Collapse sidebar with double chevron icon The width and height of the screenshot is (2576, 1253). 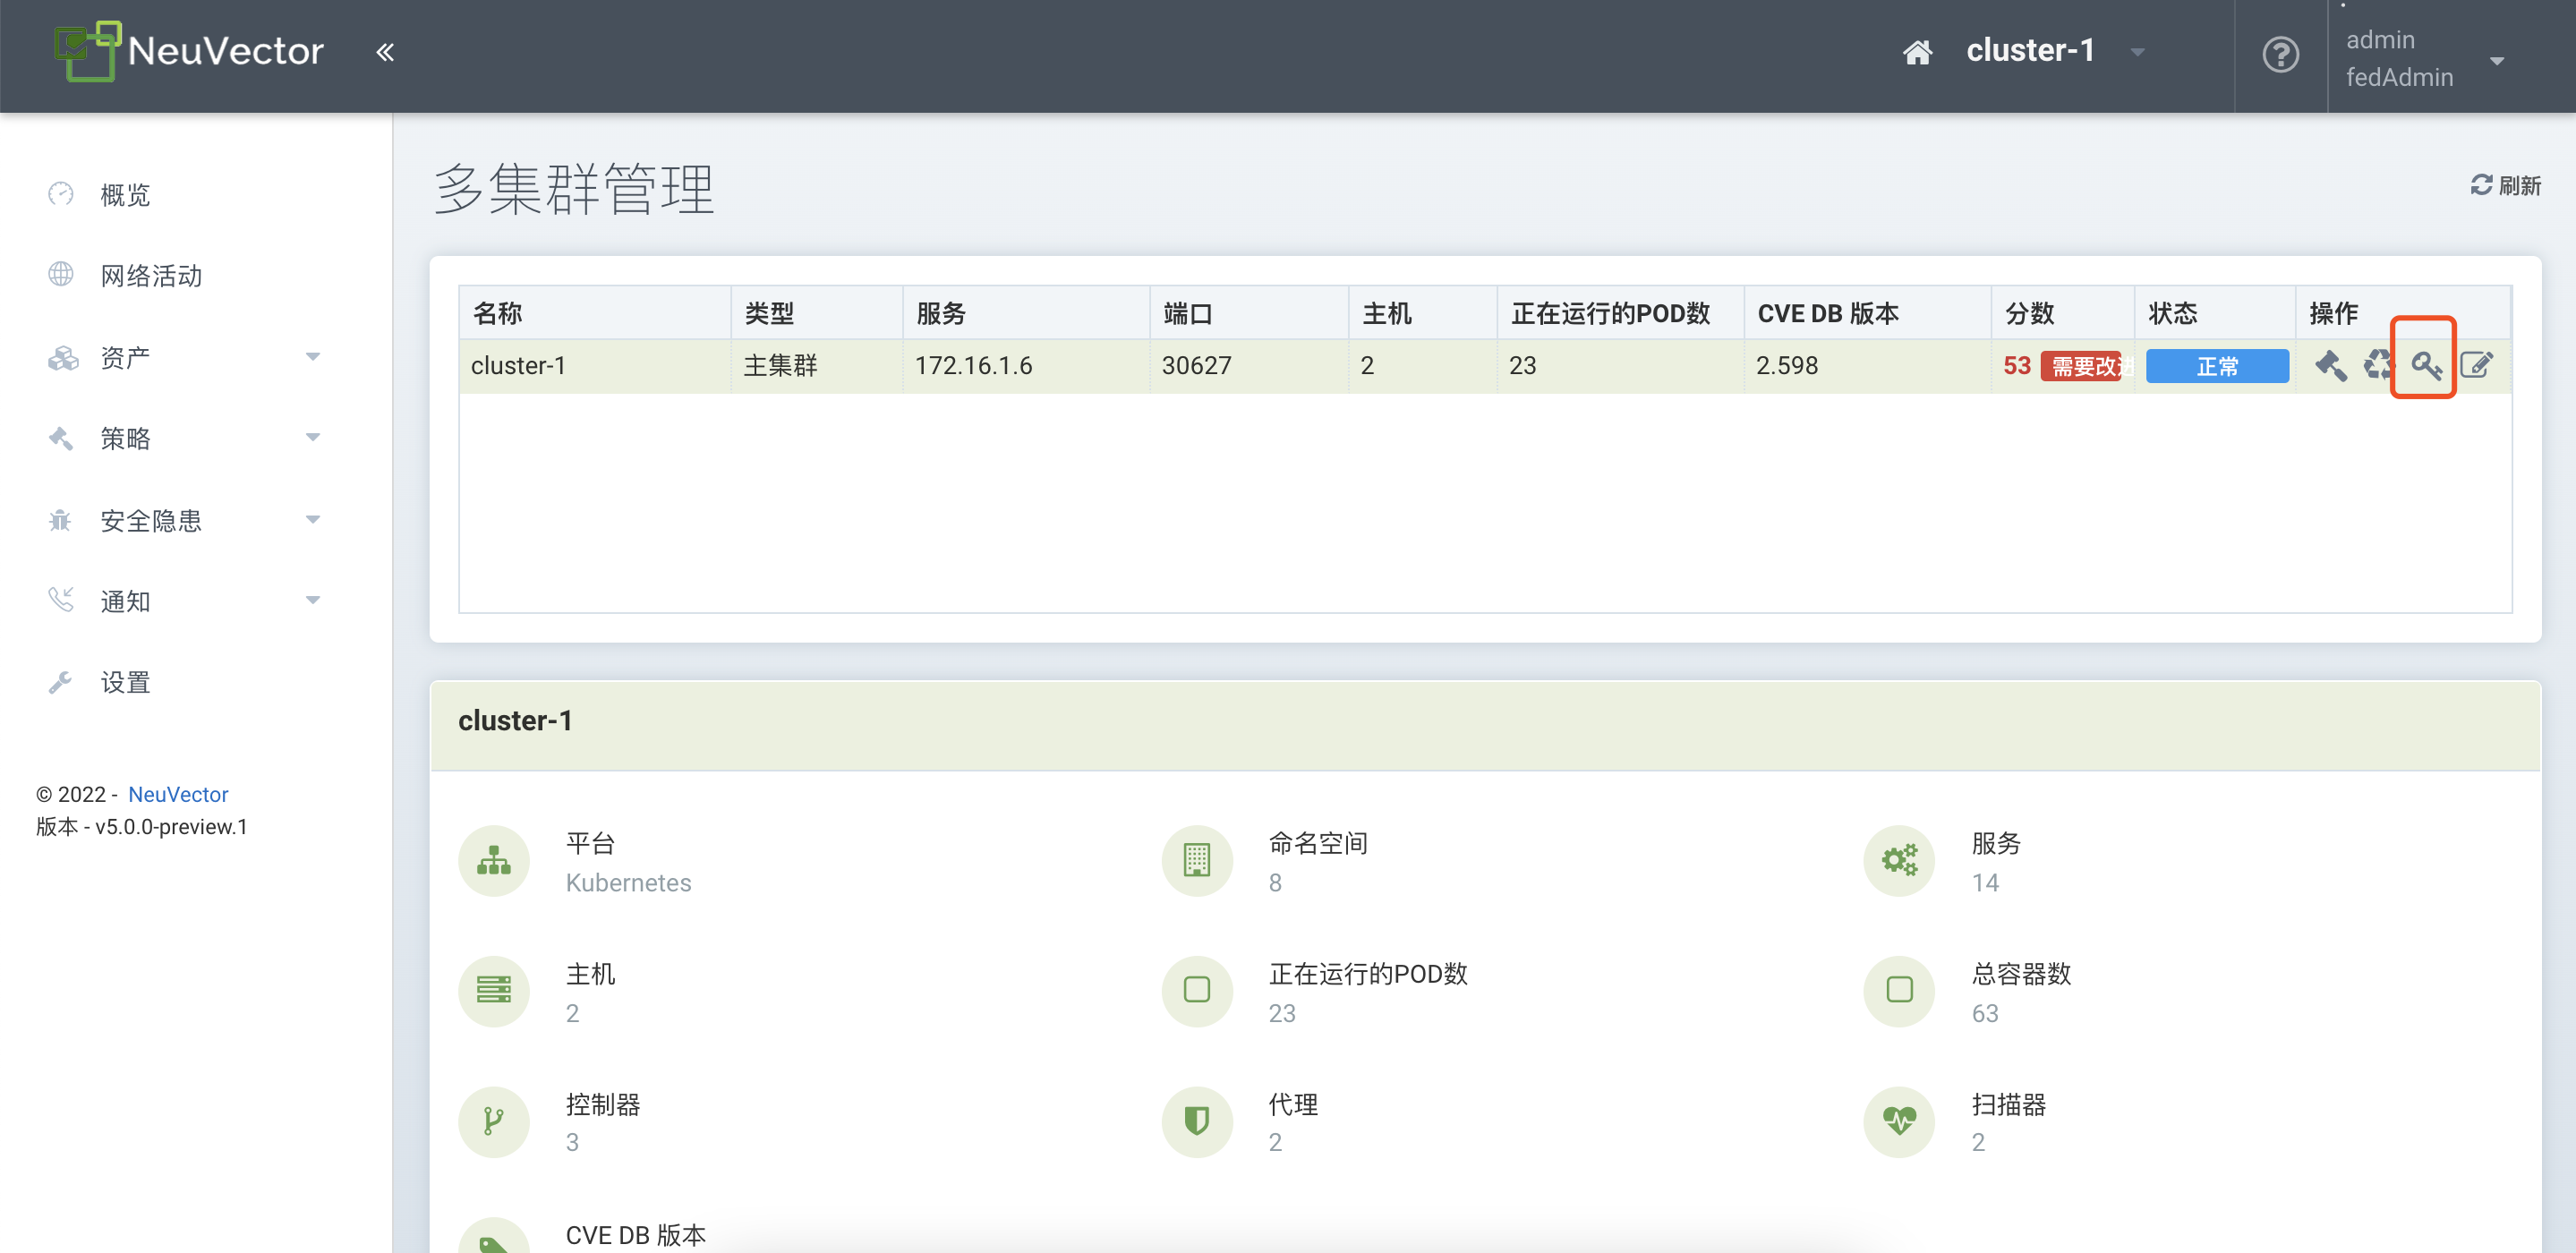click(385, 52)
